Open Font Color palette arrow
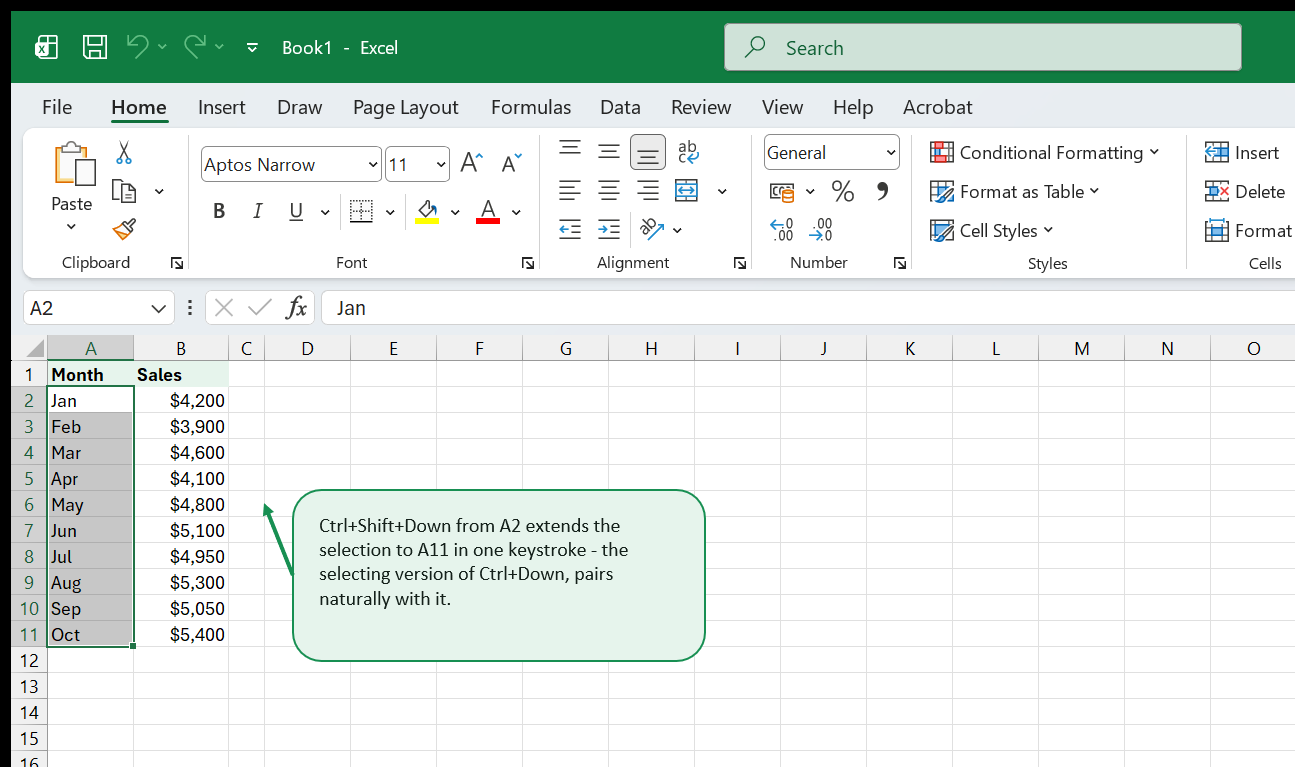This screenshot has width=1295, height=767. point(516,212)
